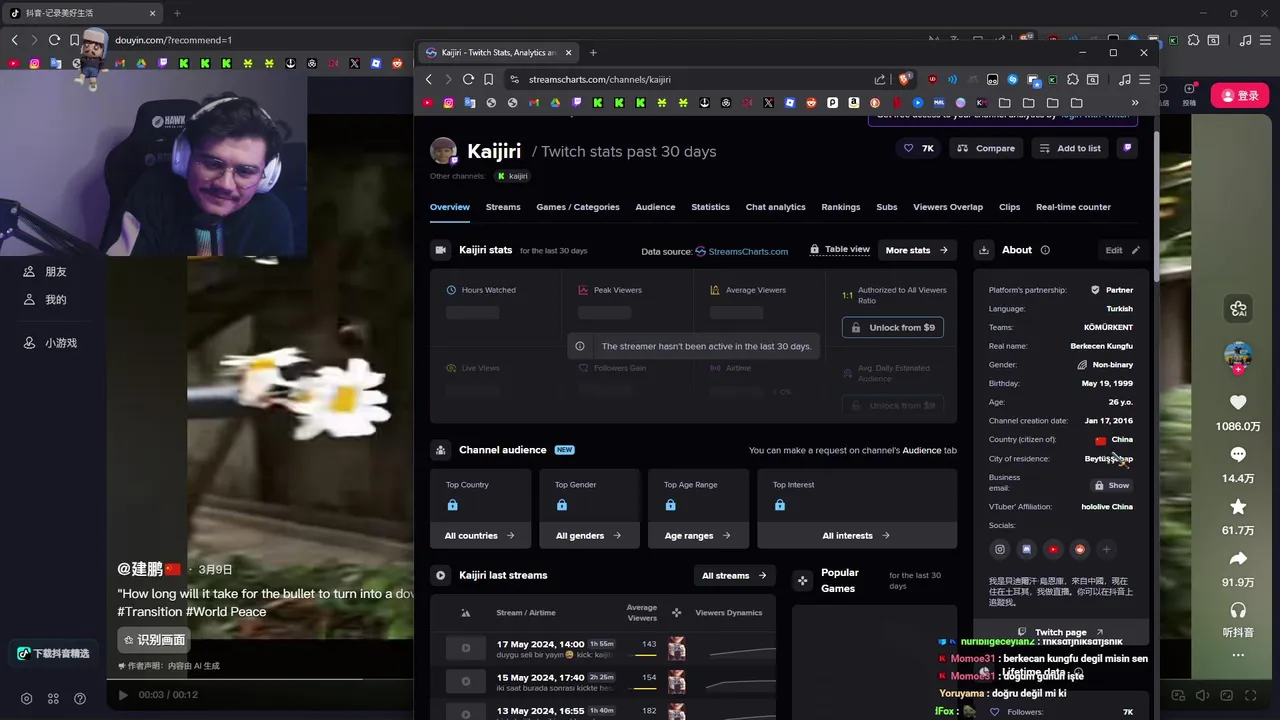Expand All countries audience card
Image resolution: width=1280 pixels, height=720 pixels.
tap(479, 535)
